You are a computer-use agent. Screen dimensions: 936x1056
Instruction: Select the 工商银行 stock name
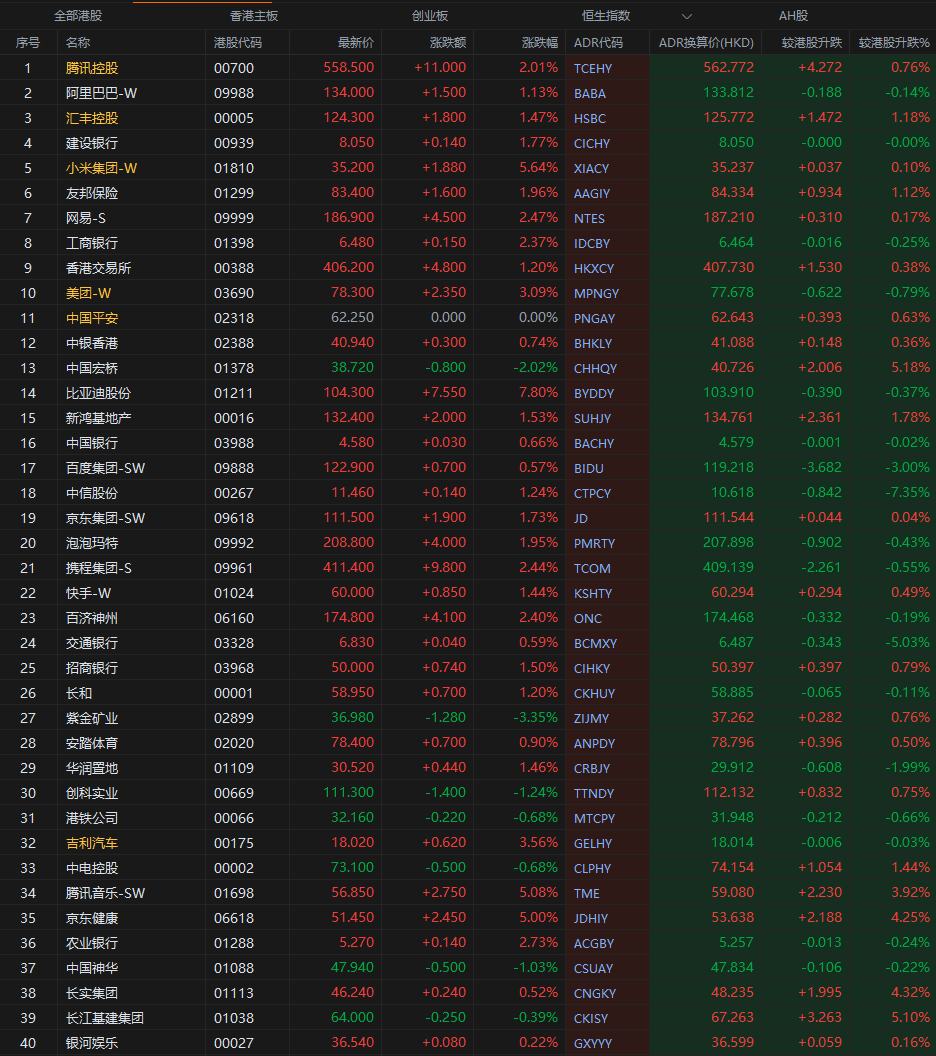click(x=92, y=242)
